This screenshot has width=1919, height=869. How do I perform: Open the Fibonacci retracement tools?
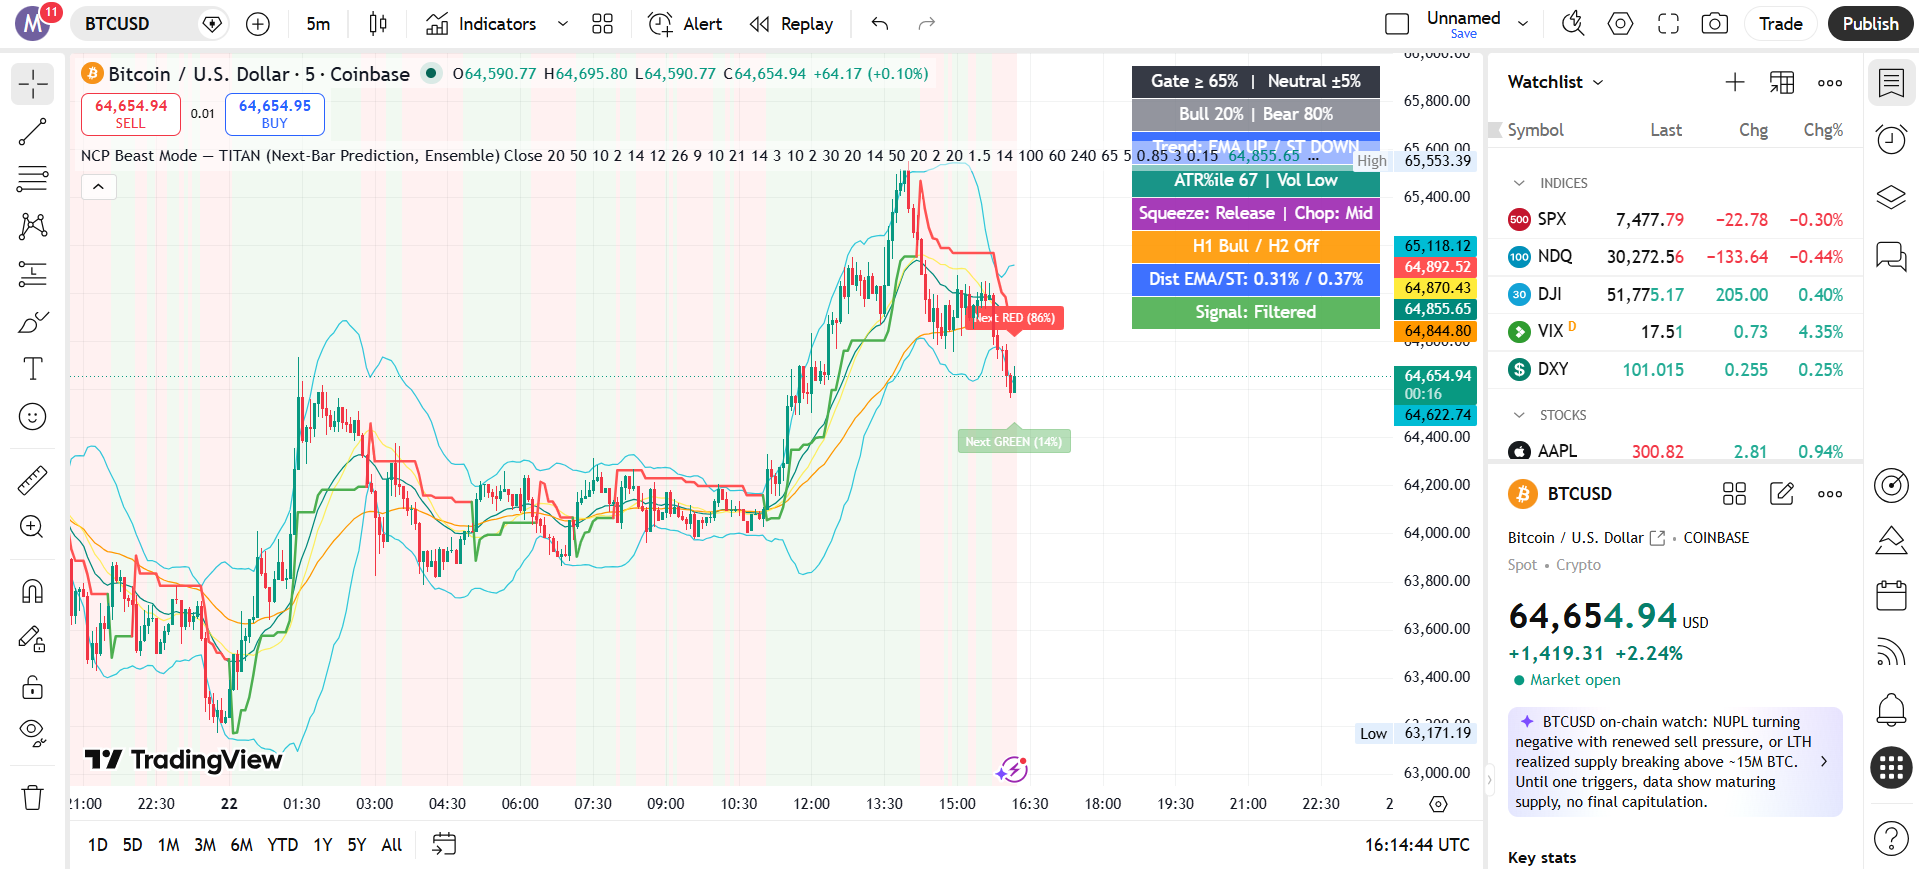point(33,179)
